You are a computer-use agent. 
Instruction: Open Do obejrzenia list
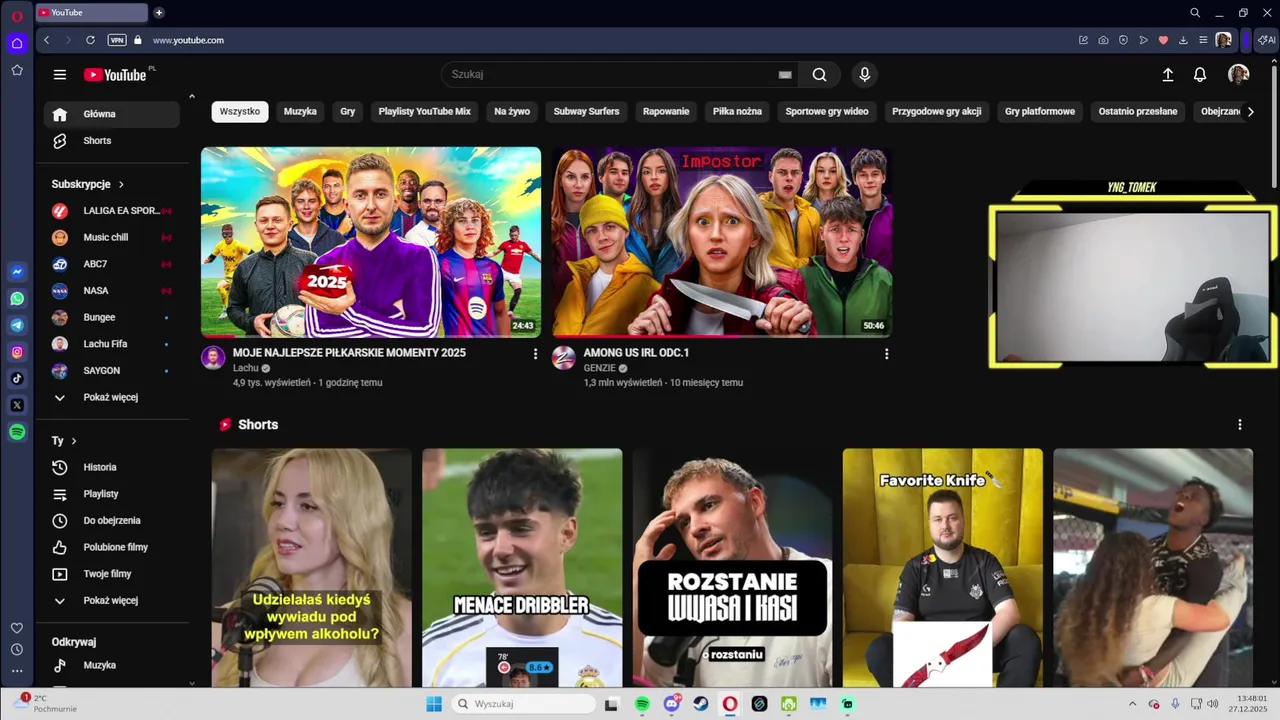111,521
